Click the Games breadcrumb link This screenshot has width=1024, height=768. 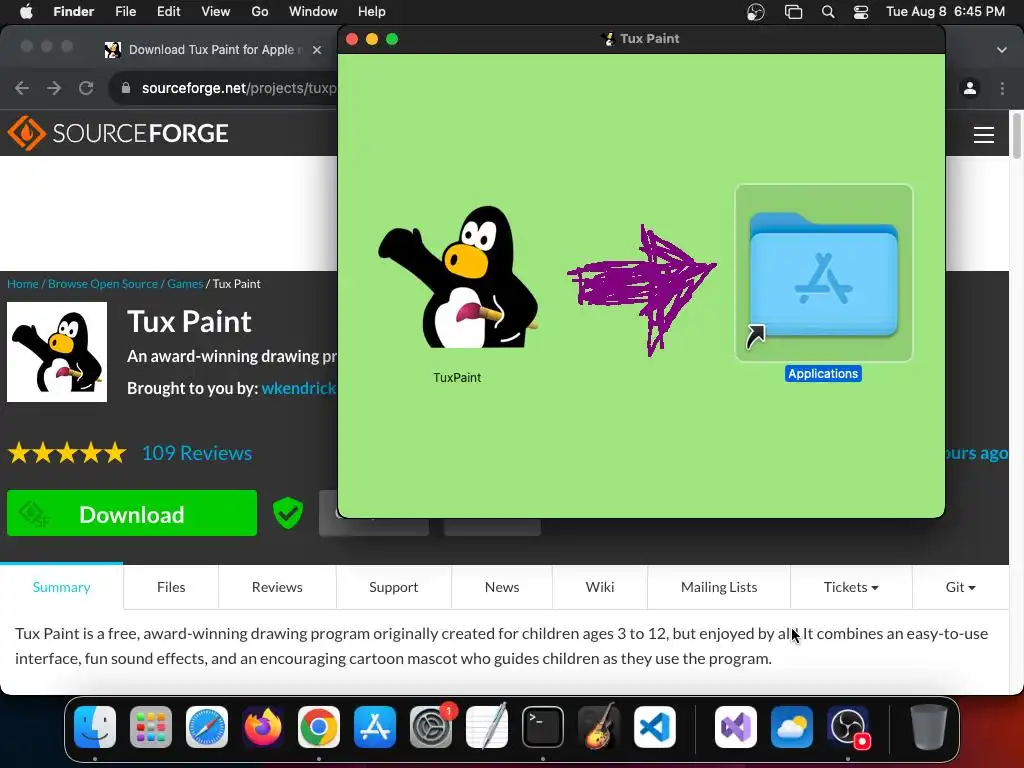185,283
